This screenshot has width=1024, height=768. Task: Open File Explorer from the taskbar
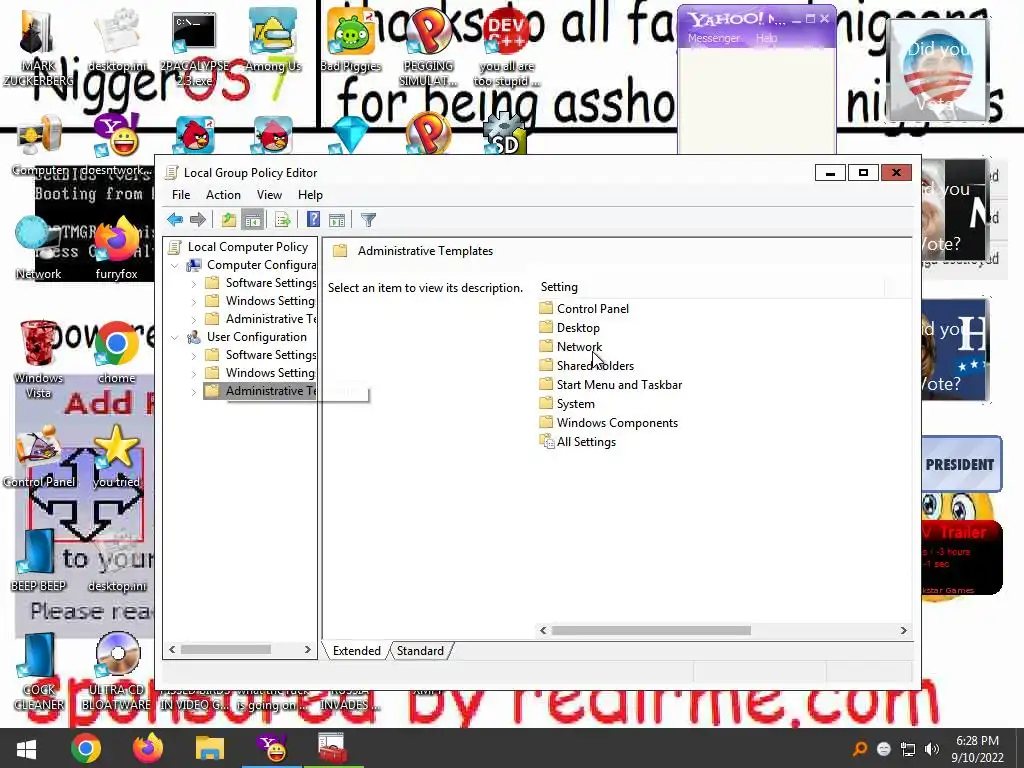[x=210, y=748]
